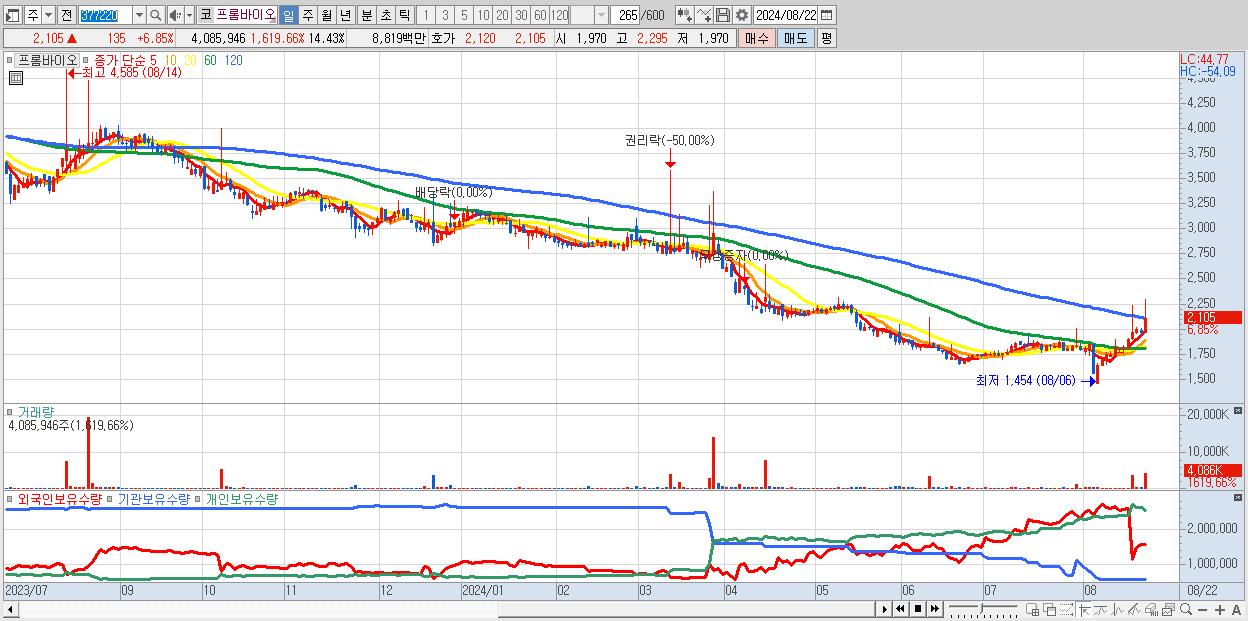
Task: Click the save chart floppy icon
Action: tap(723, 15)
